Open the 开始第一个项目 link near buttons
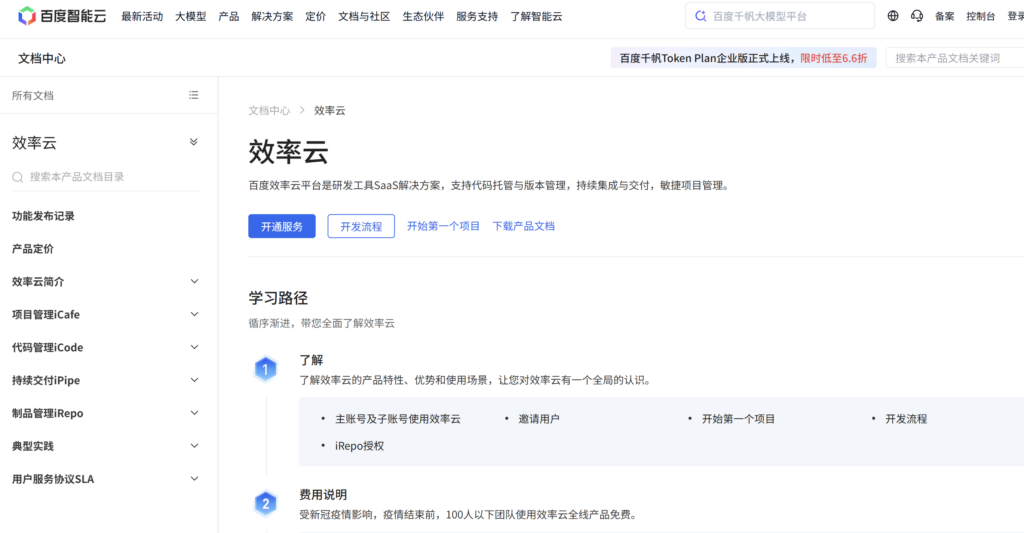Image resolution: width=1024 pixels, height=533 pixels. click(x=443, y=226)
